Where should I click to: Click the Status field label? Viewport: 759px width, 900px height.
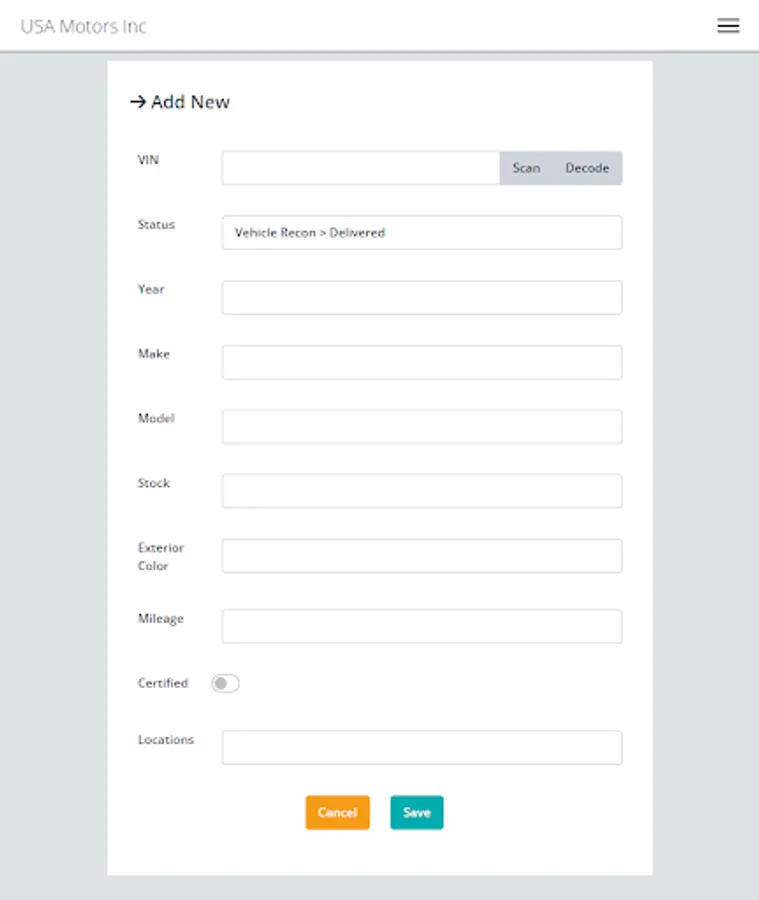tap(156, 225)
